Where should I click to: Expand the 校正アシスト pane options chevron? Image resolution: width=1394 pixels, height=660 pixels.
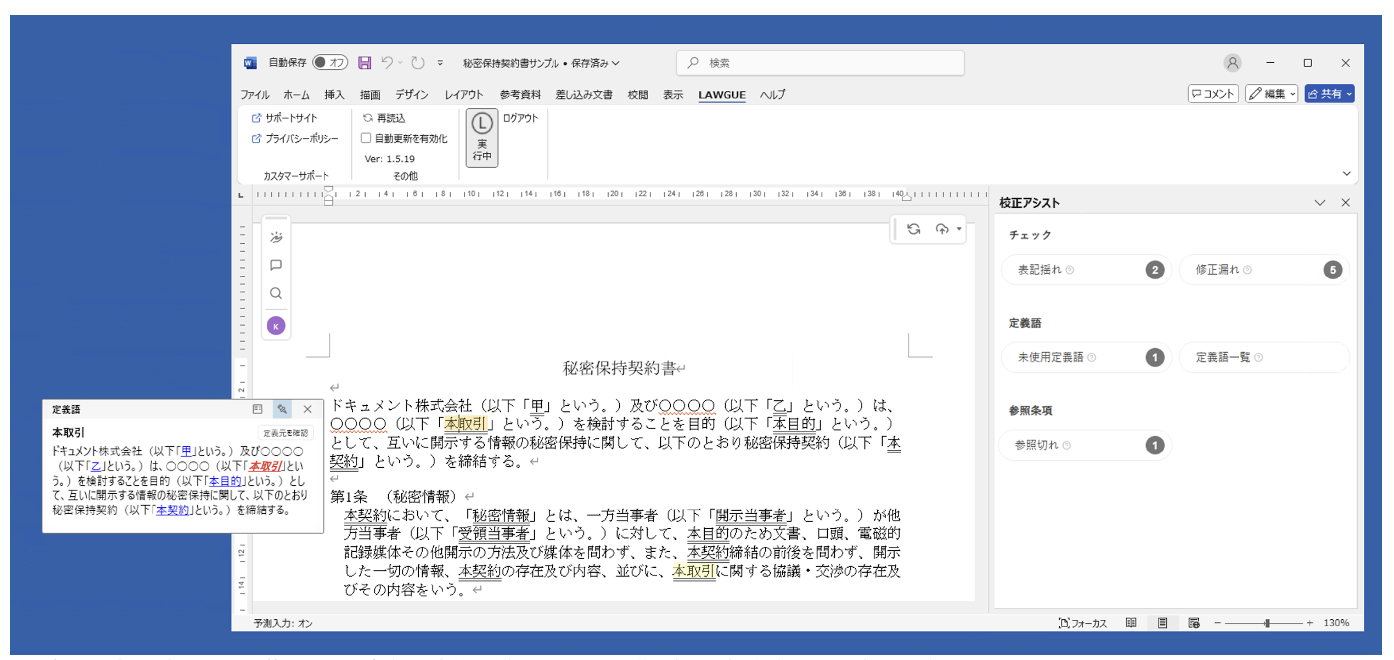pos(1320,203)
